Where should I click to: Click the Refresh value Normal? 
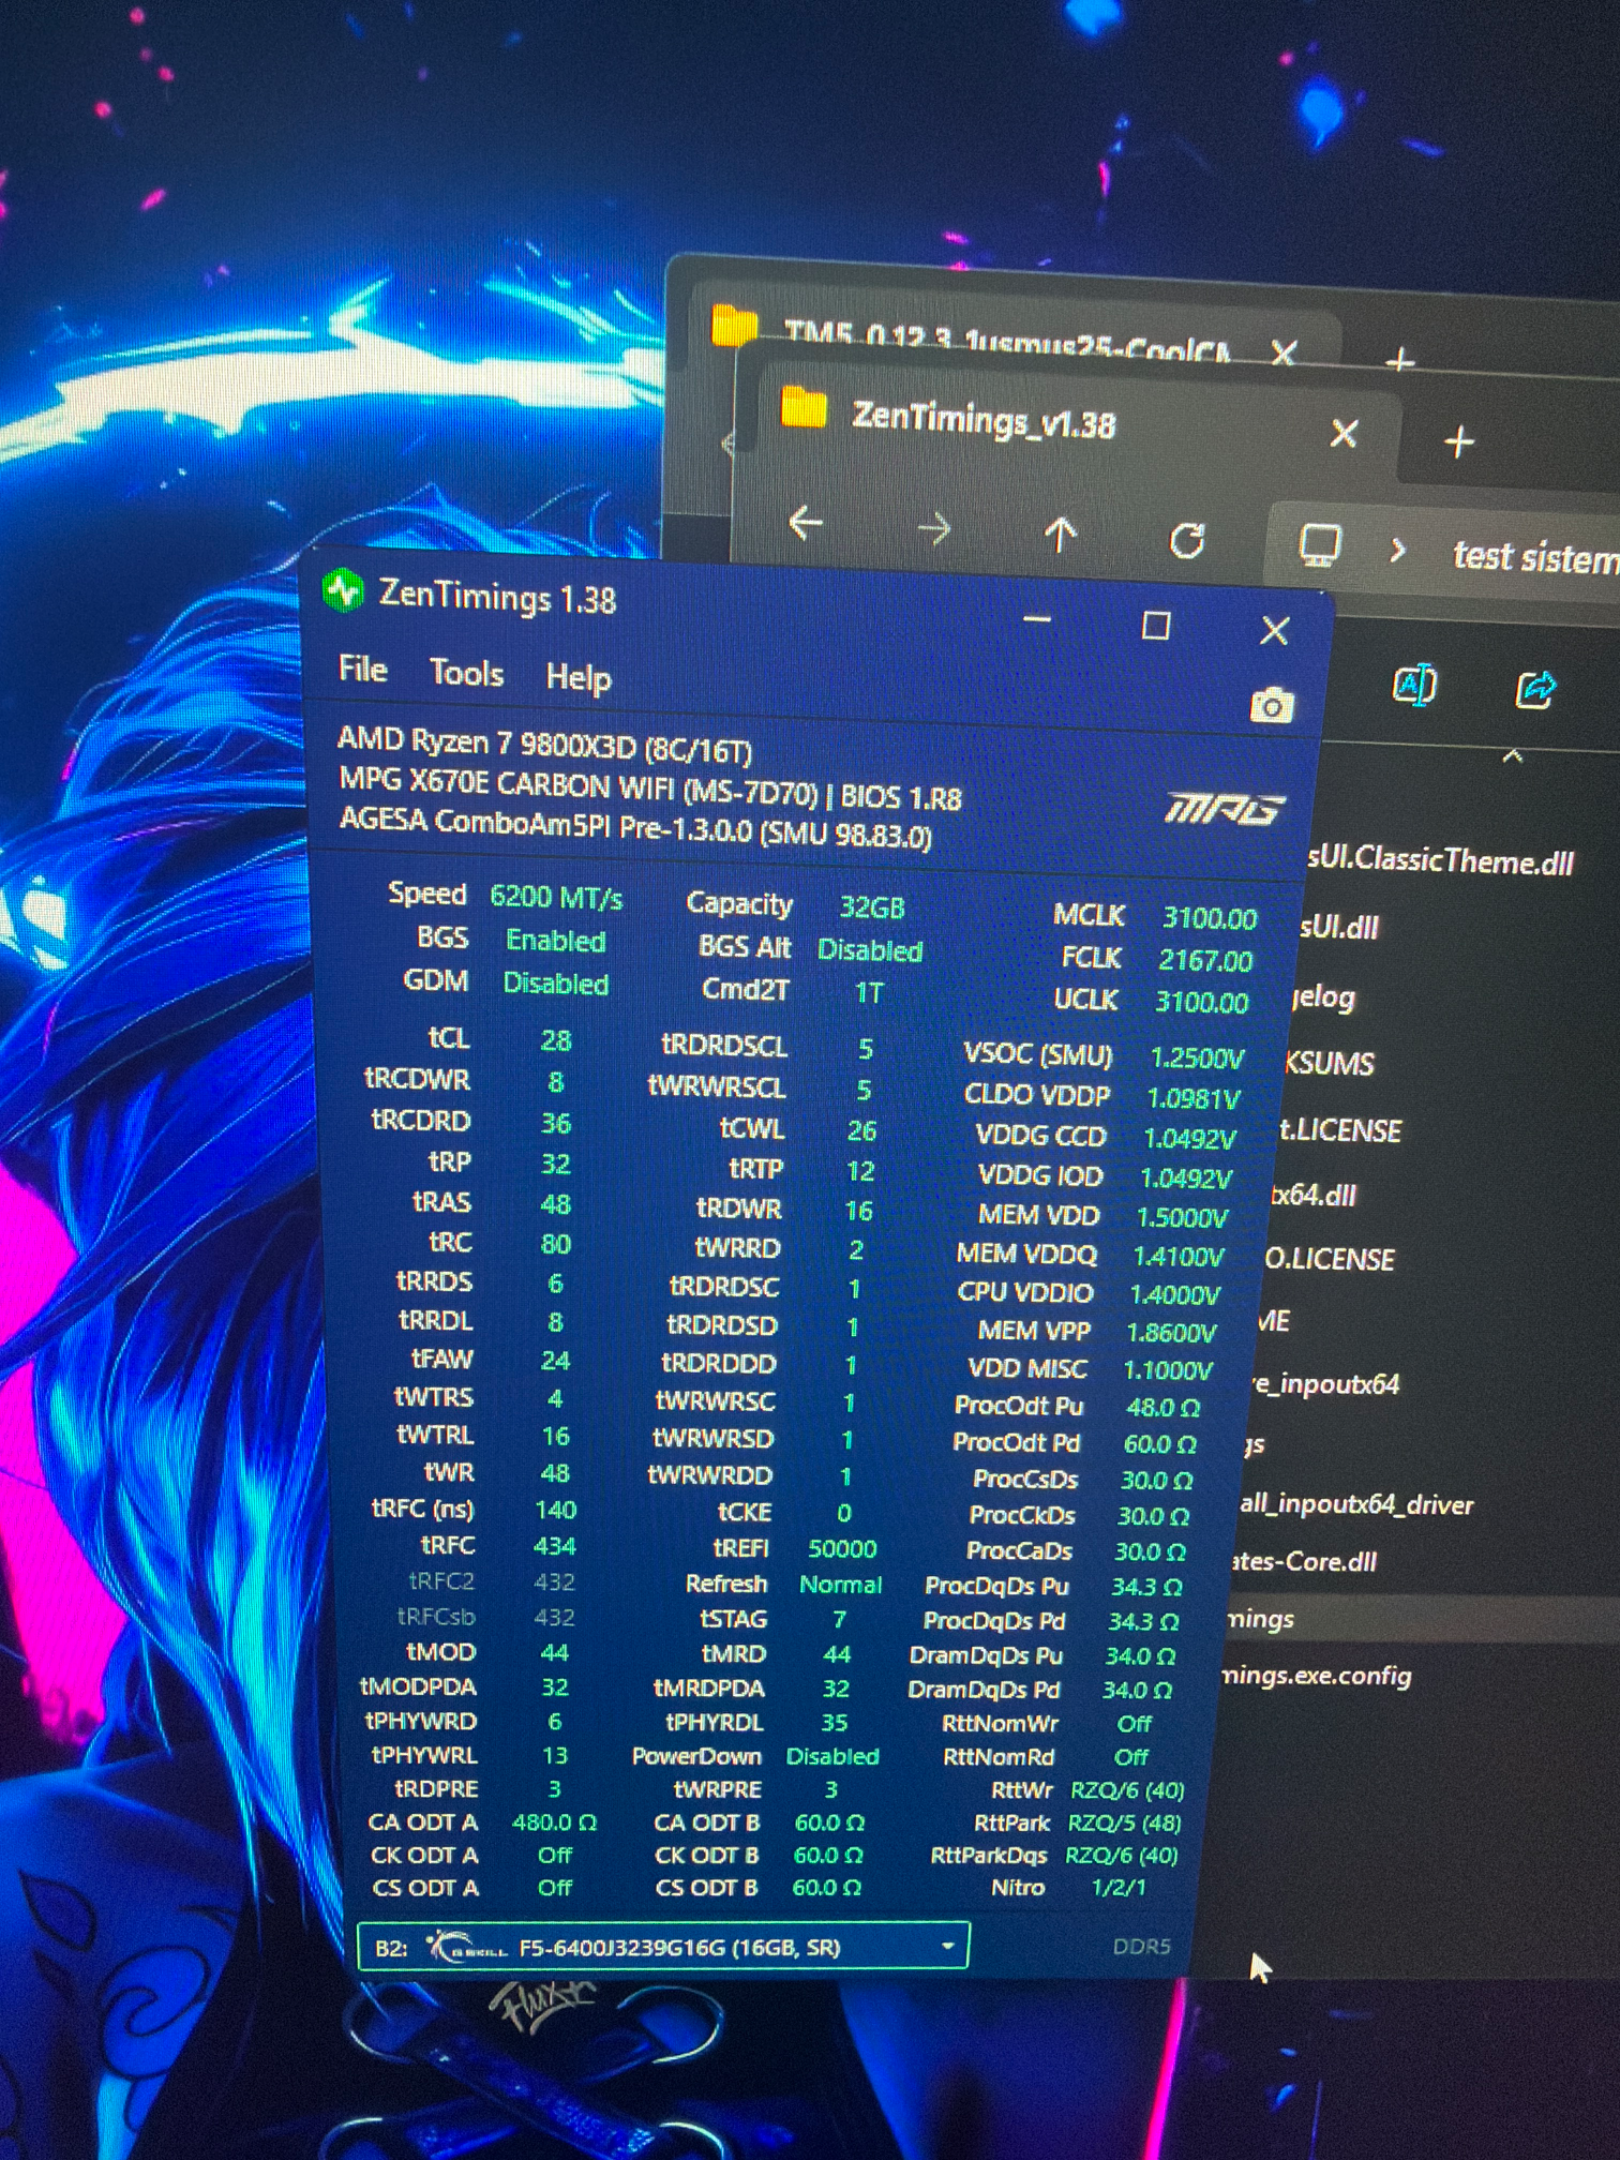tap(840, 1585)
